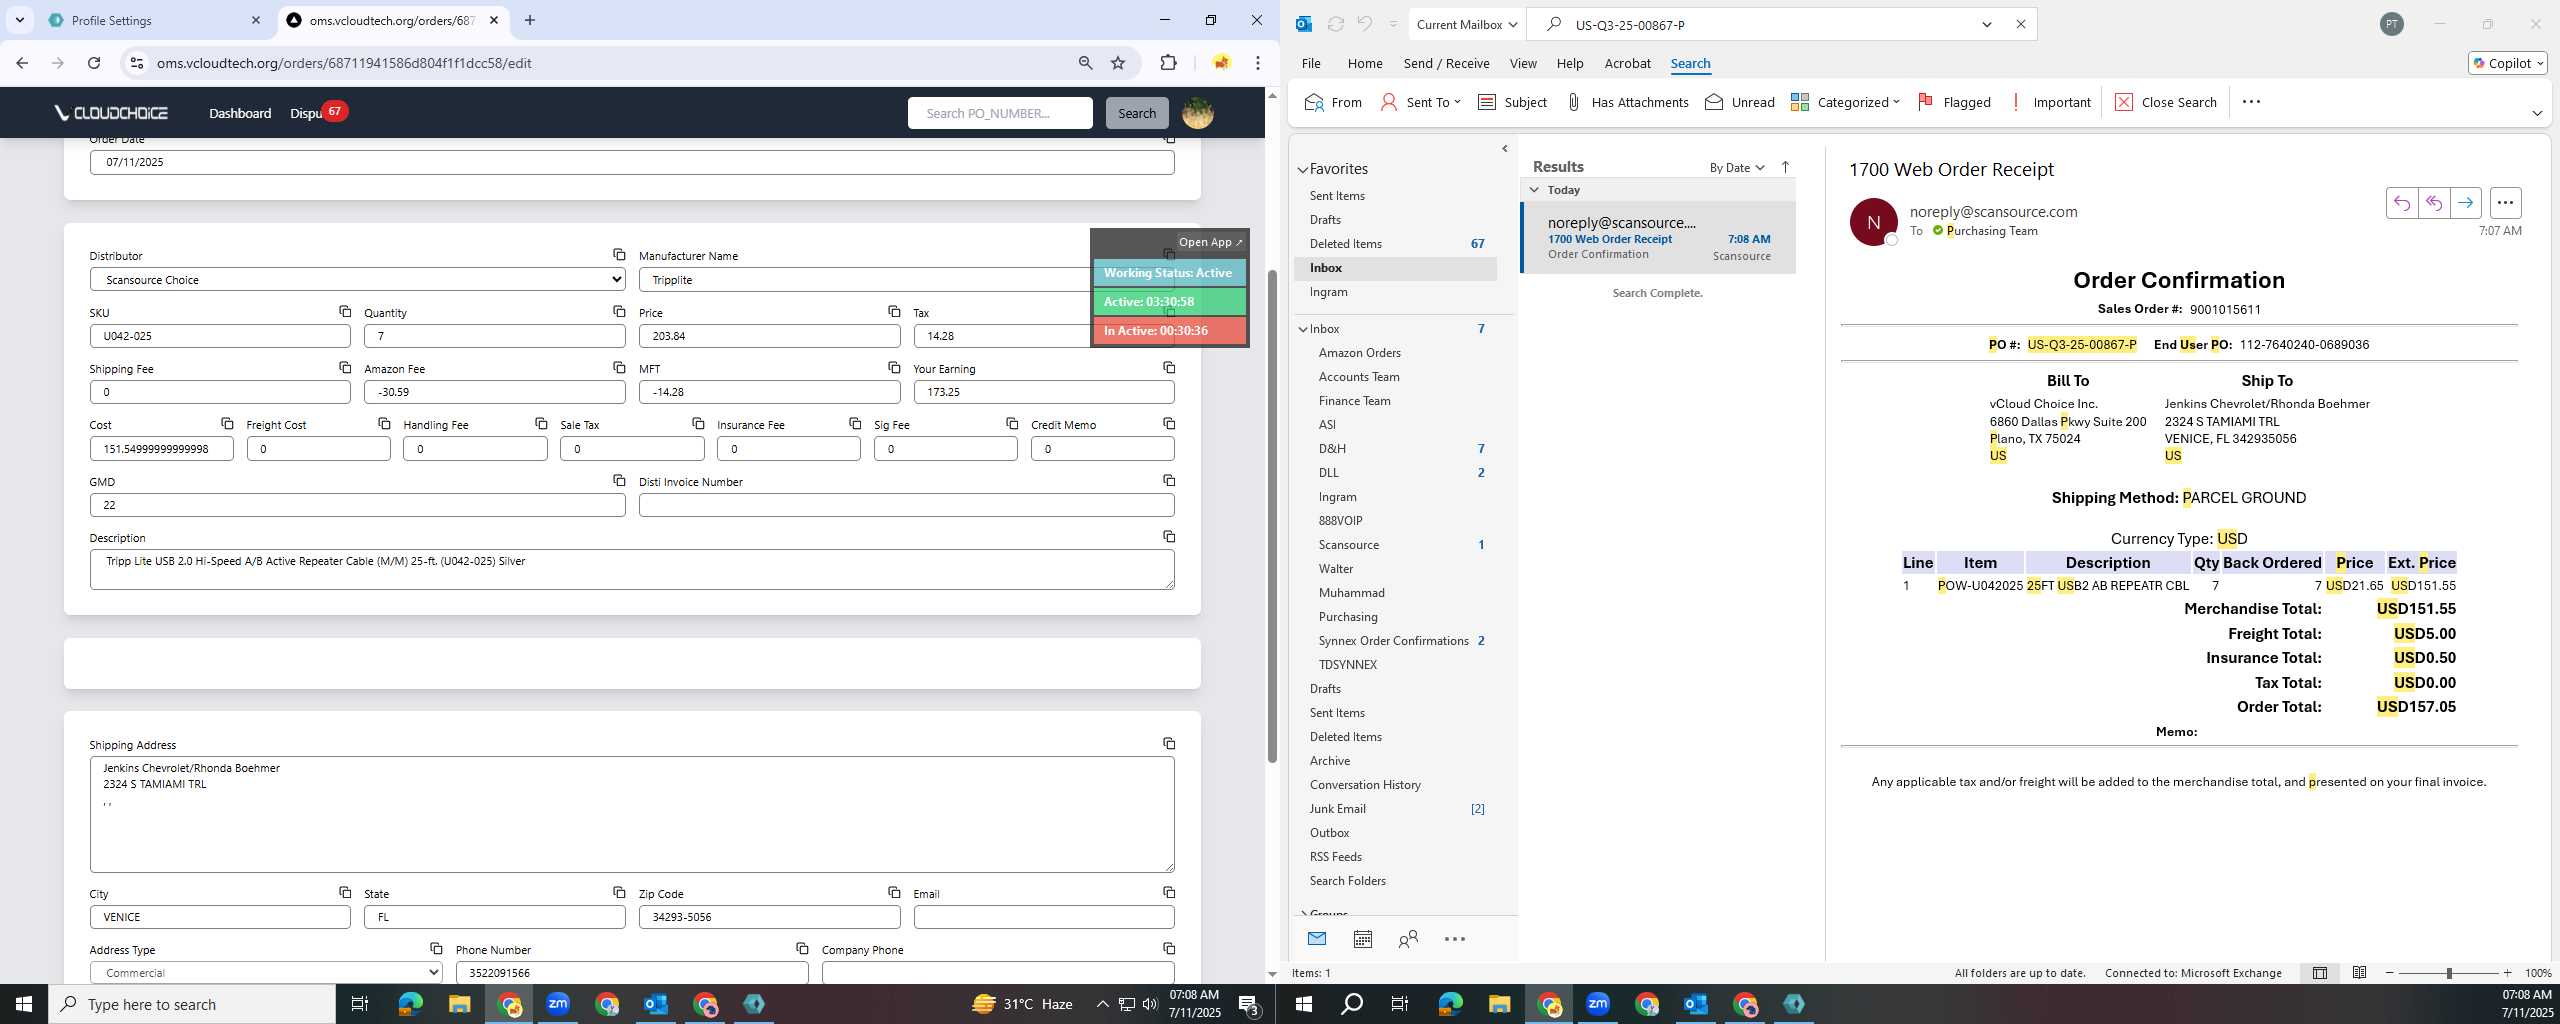Open the By Date sort dropdown

click(1736, 167)
